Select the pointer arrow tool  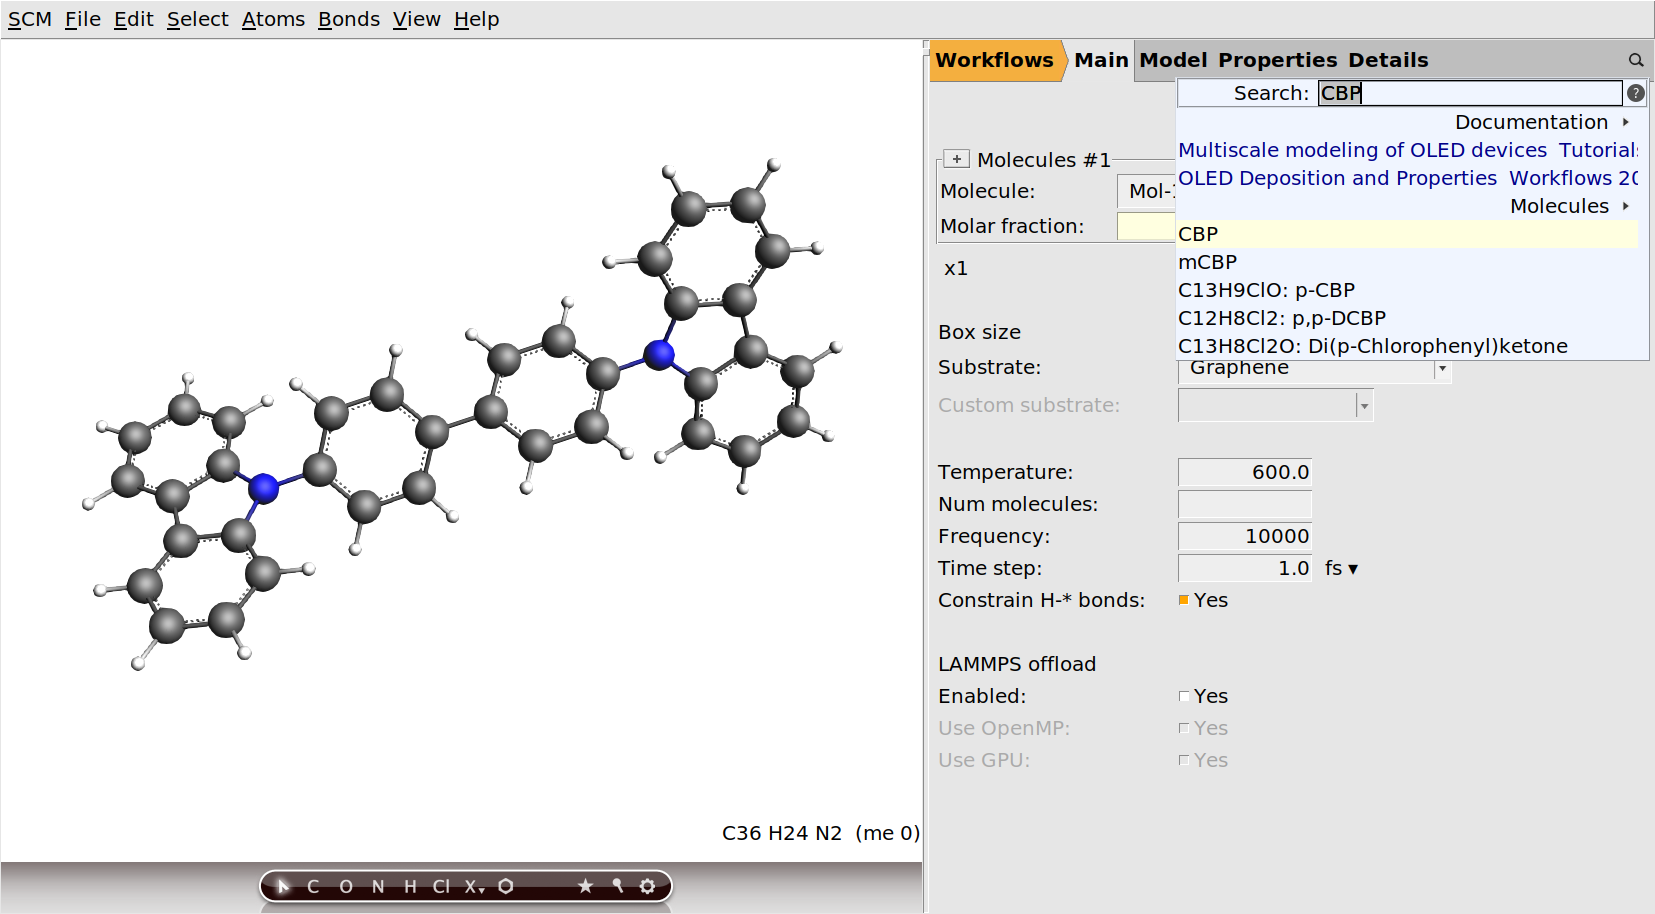[283, 886]
